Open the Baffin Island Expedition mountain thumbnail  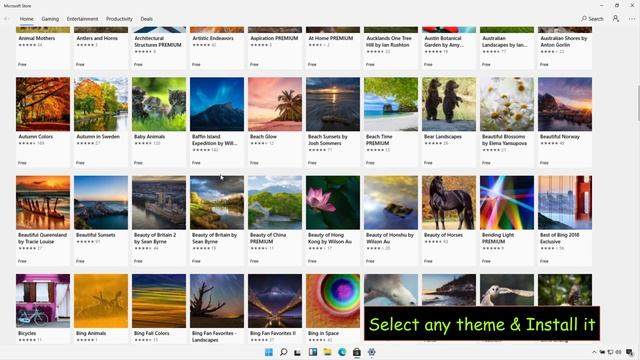click(217, 104)
